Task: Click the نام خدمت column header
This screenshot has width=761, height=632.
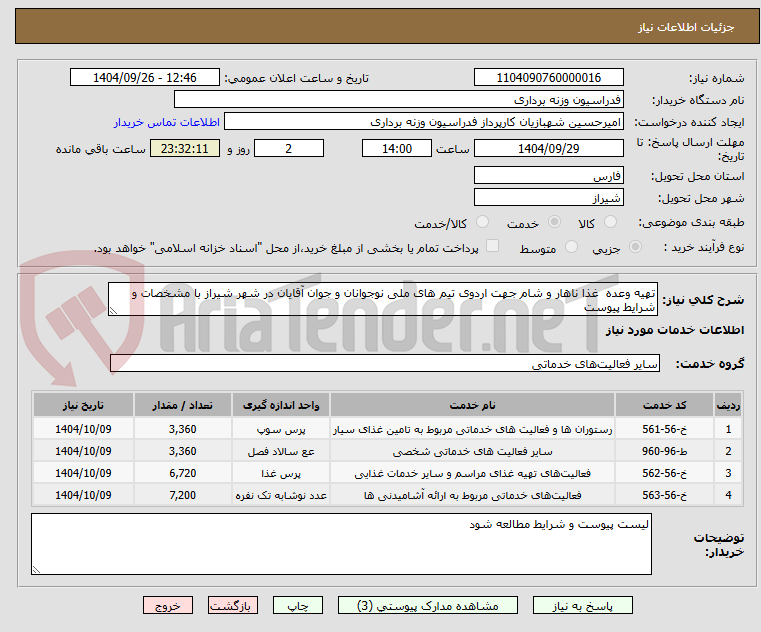Action: (x=472, y=405)
